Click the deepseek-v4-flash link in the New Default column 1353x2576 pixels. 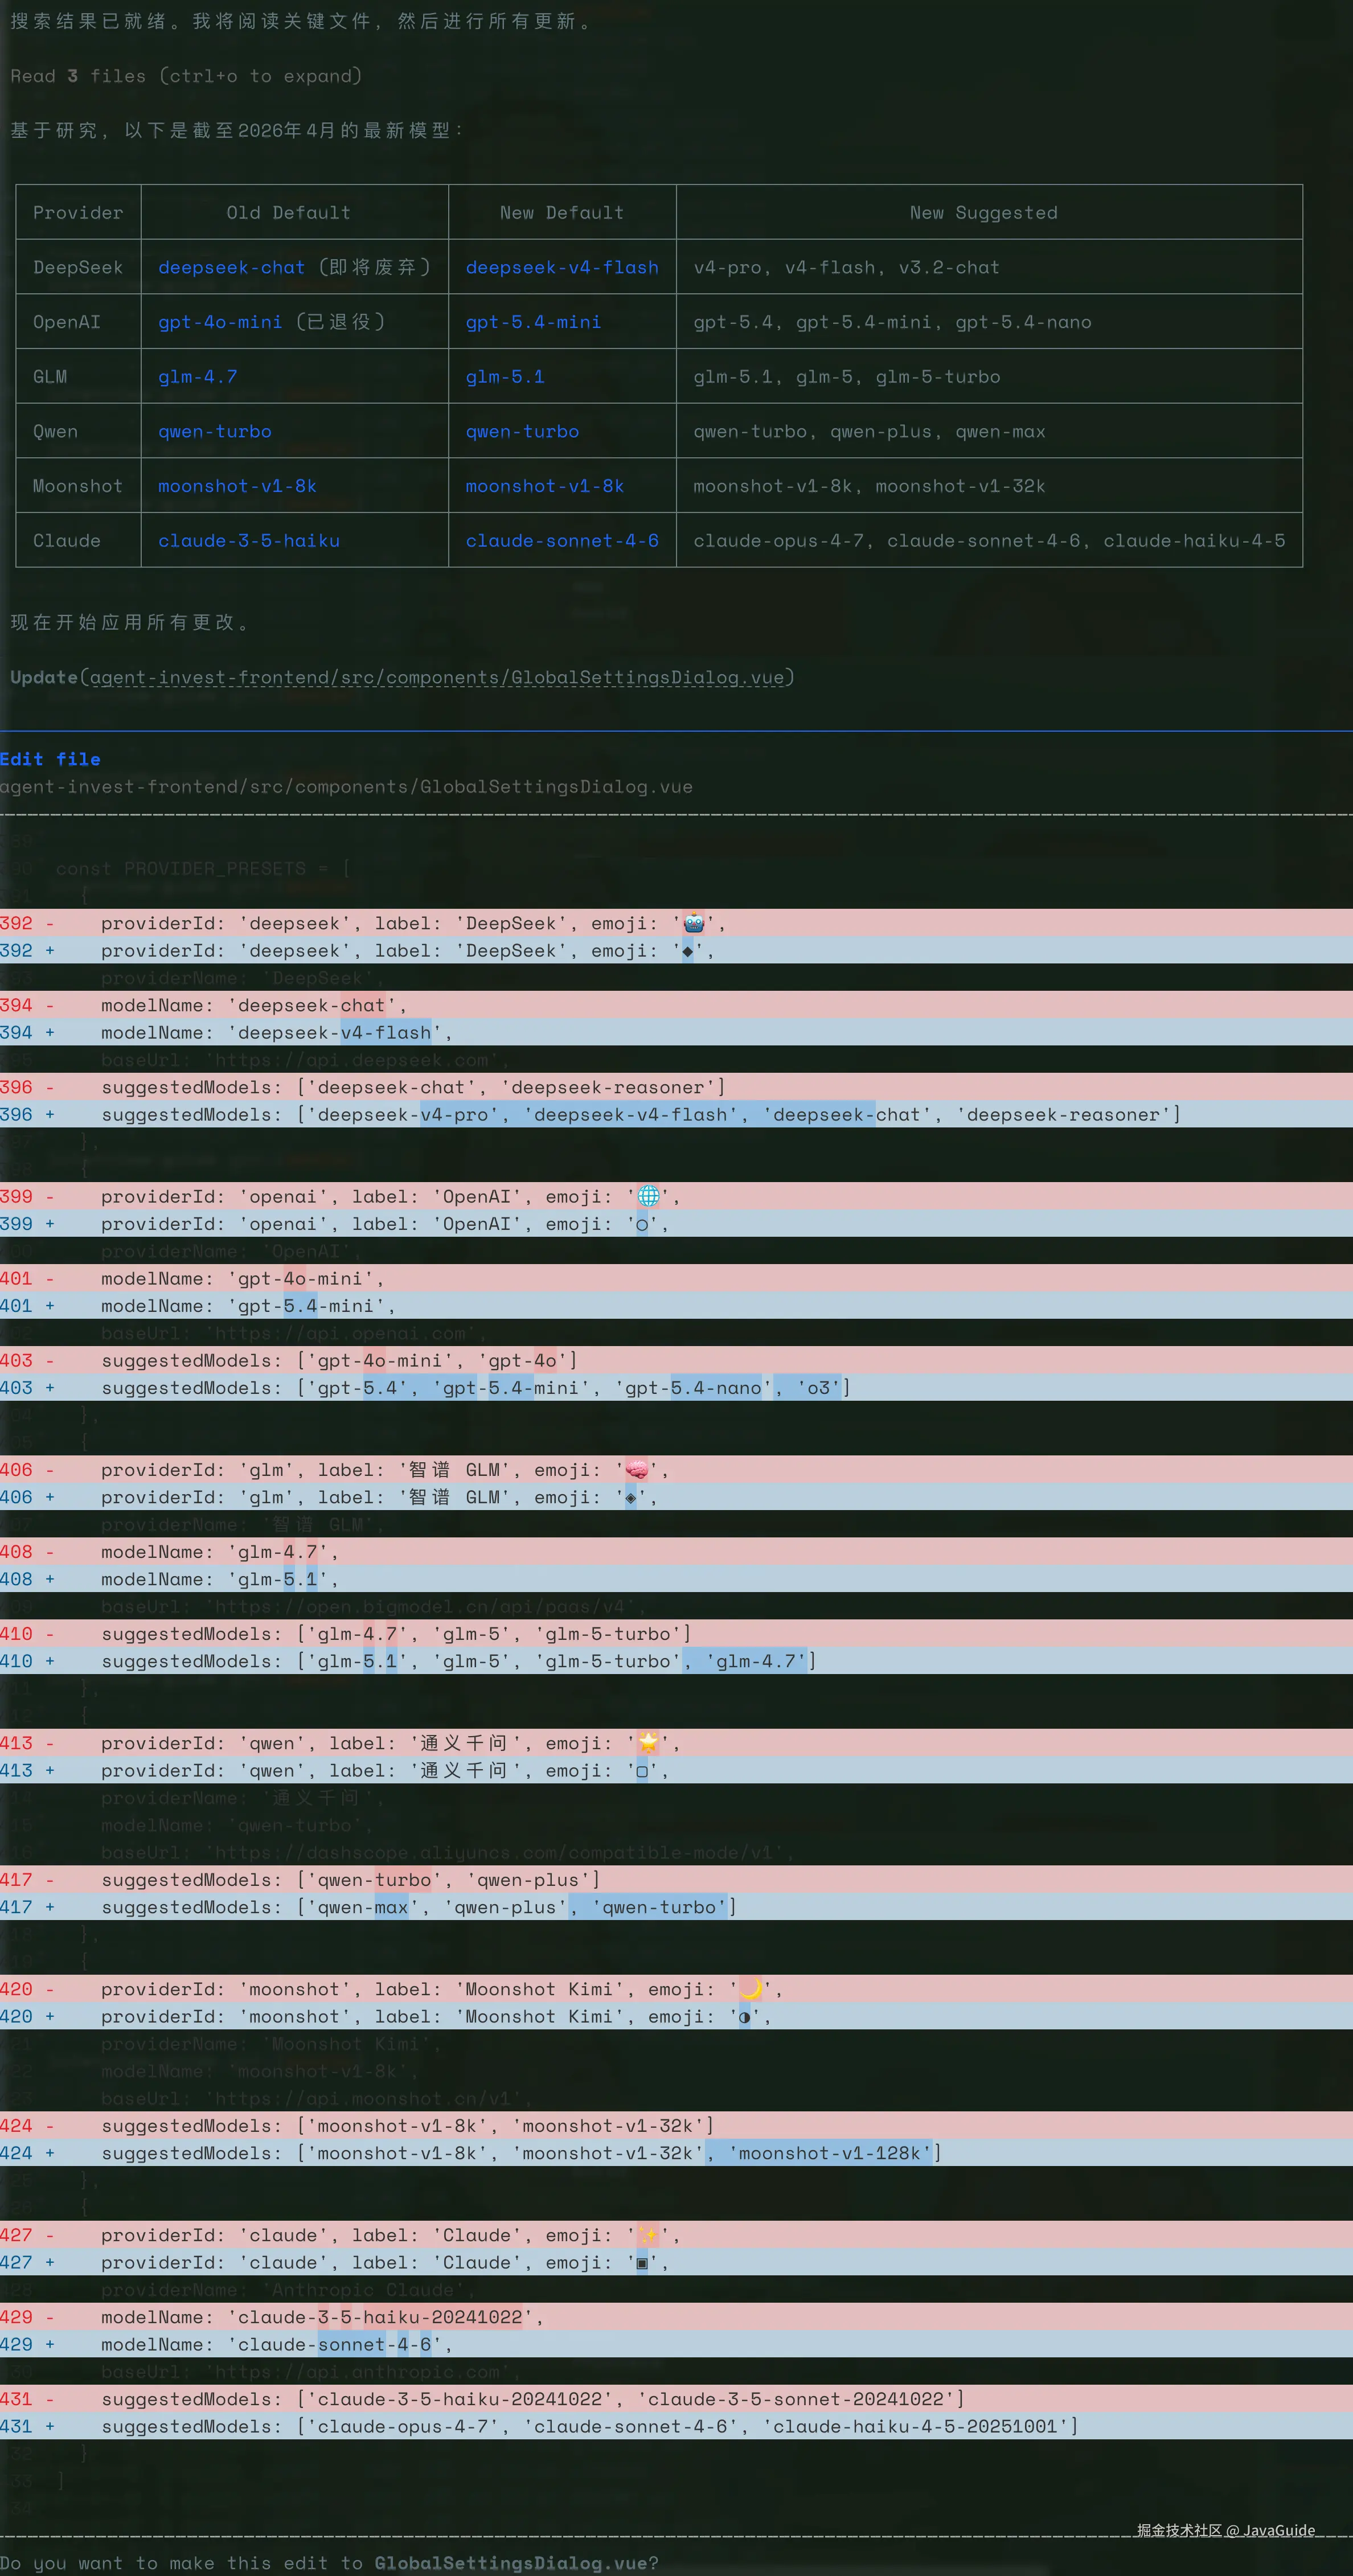tap(561, 267)
